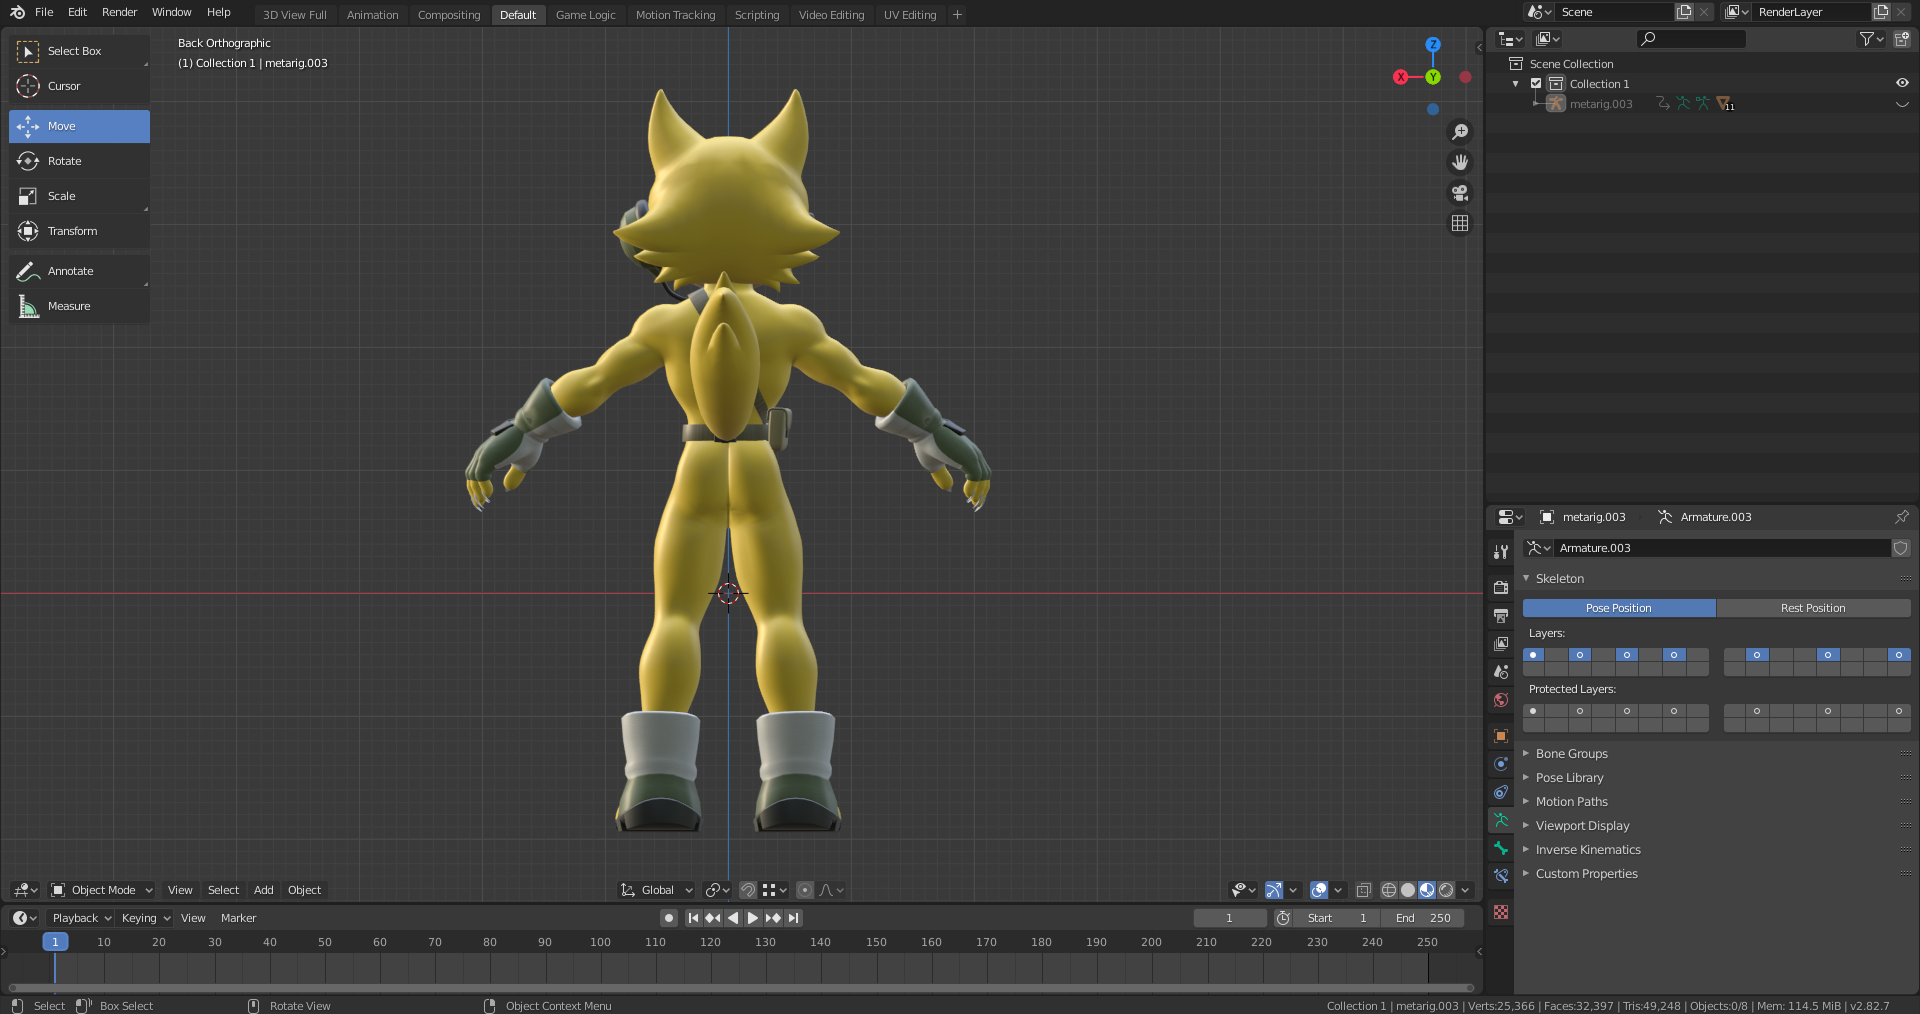Screen dimensions: 1920x1014
Task: Toggle show overlays button
Action: coord(1319,890)
